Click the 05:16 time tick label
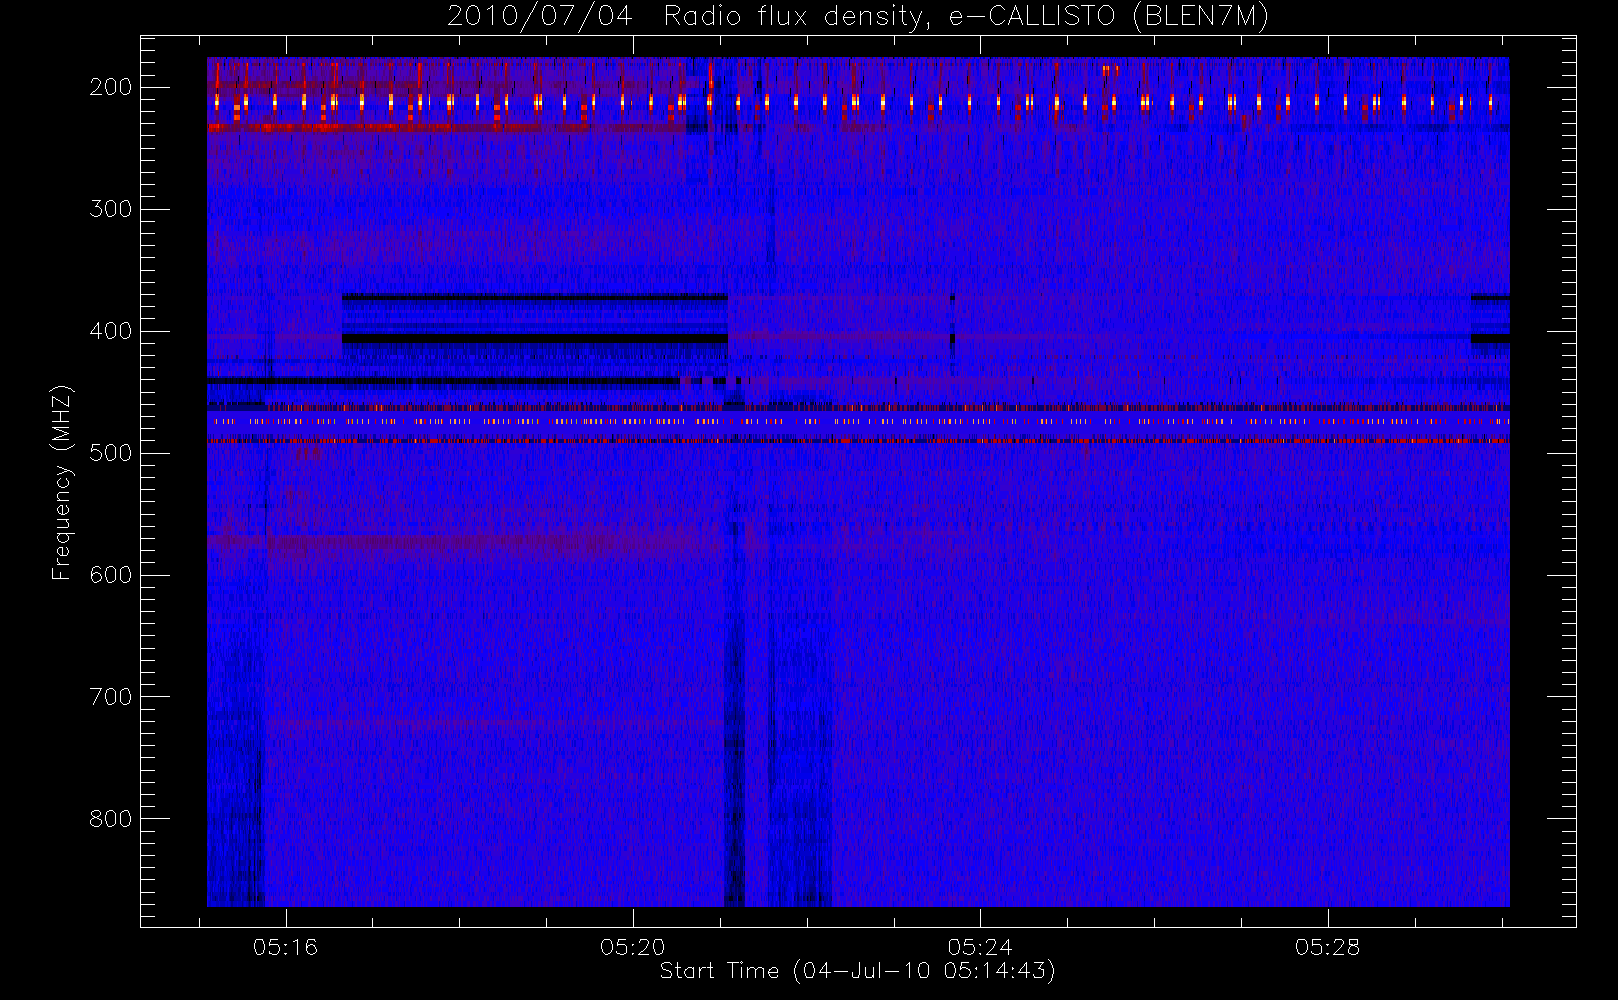 285,947
